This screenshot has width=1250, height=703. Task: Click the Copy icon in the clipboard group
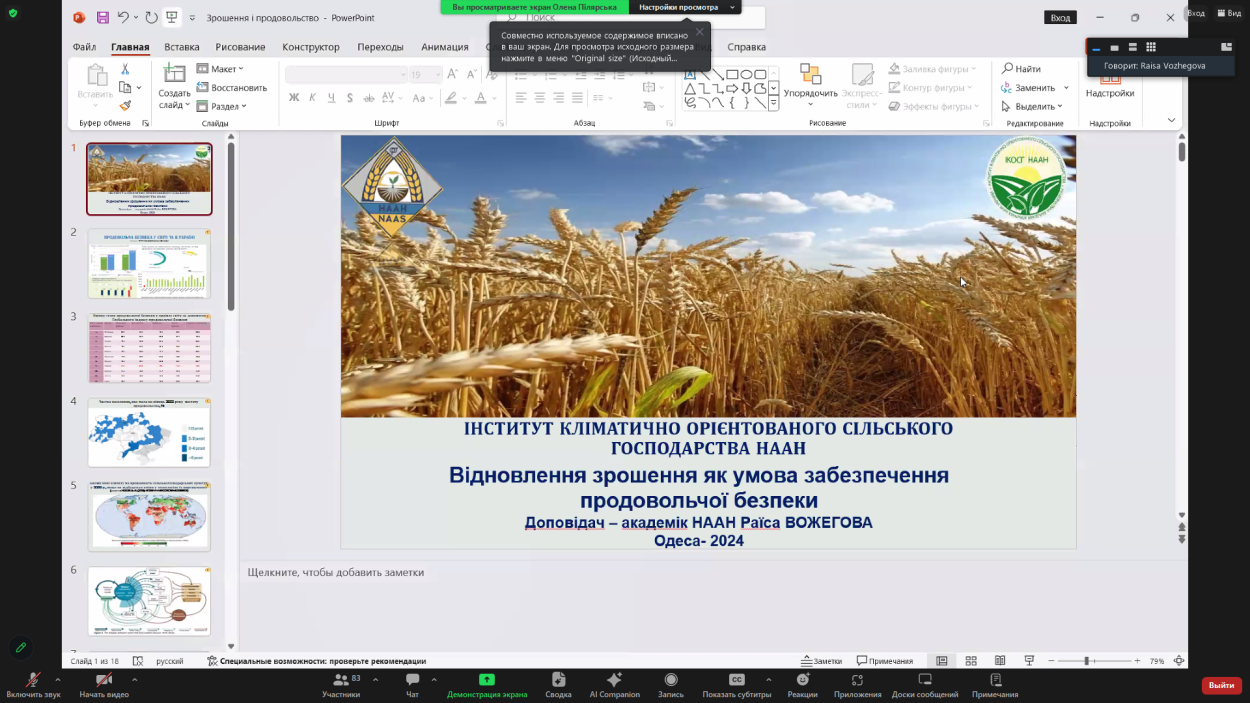pyautogui.click(x=125, y=87)
